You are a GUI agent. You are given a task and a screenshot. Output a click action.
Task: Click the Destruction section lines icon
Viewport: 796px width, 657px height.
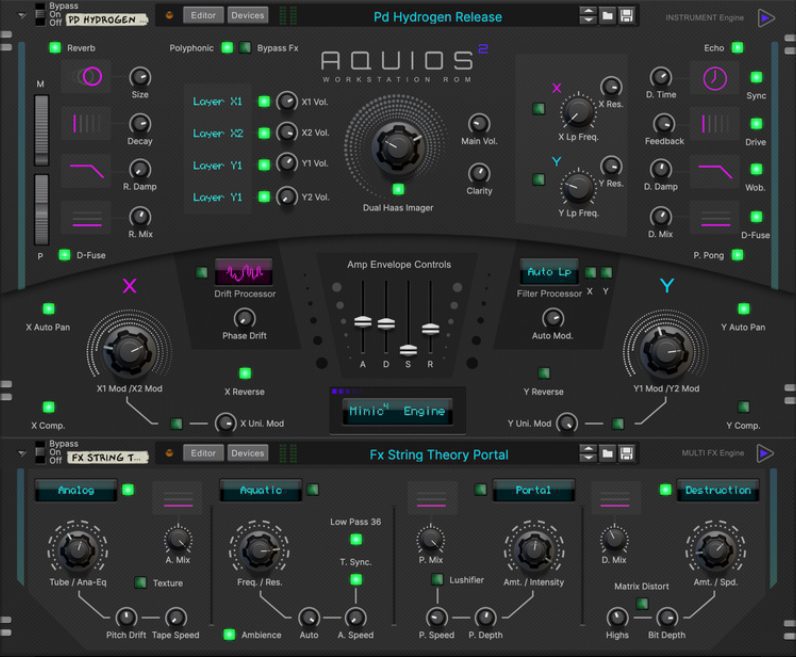coord(615,498)
